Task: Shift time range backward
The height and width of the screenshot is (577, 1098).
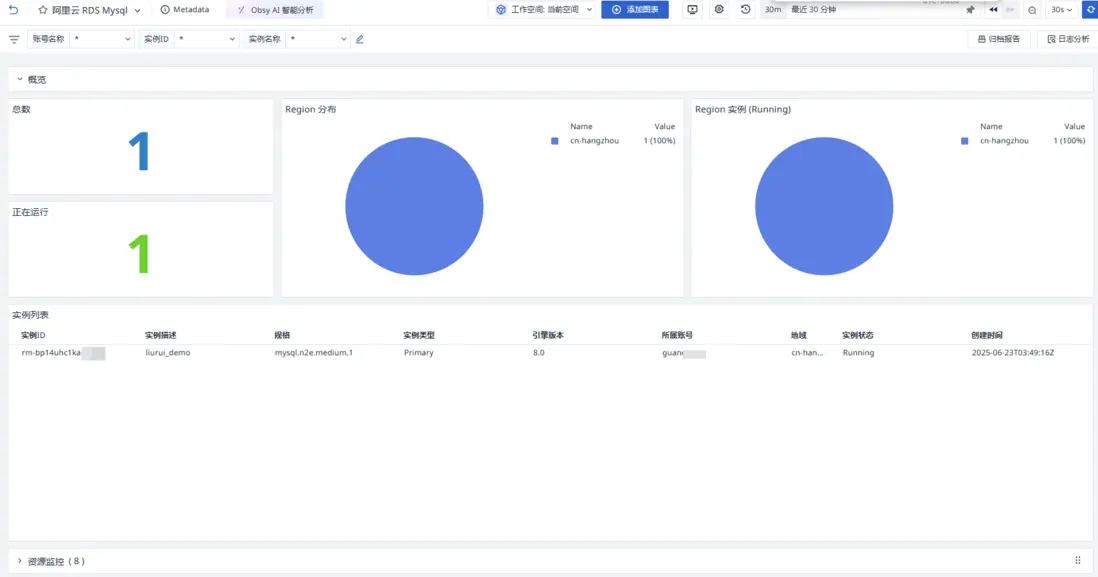Action: [x=993, y=10]
